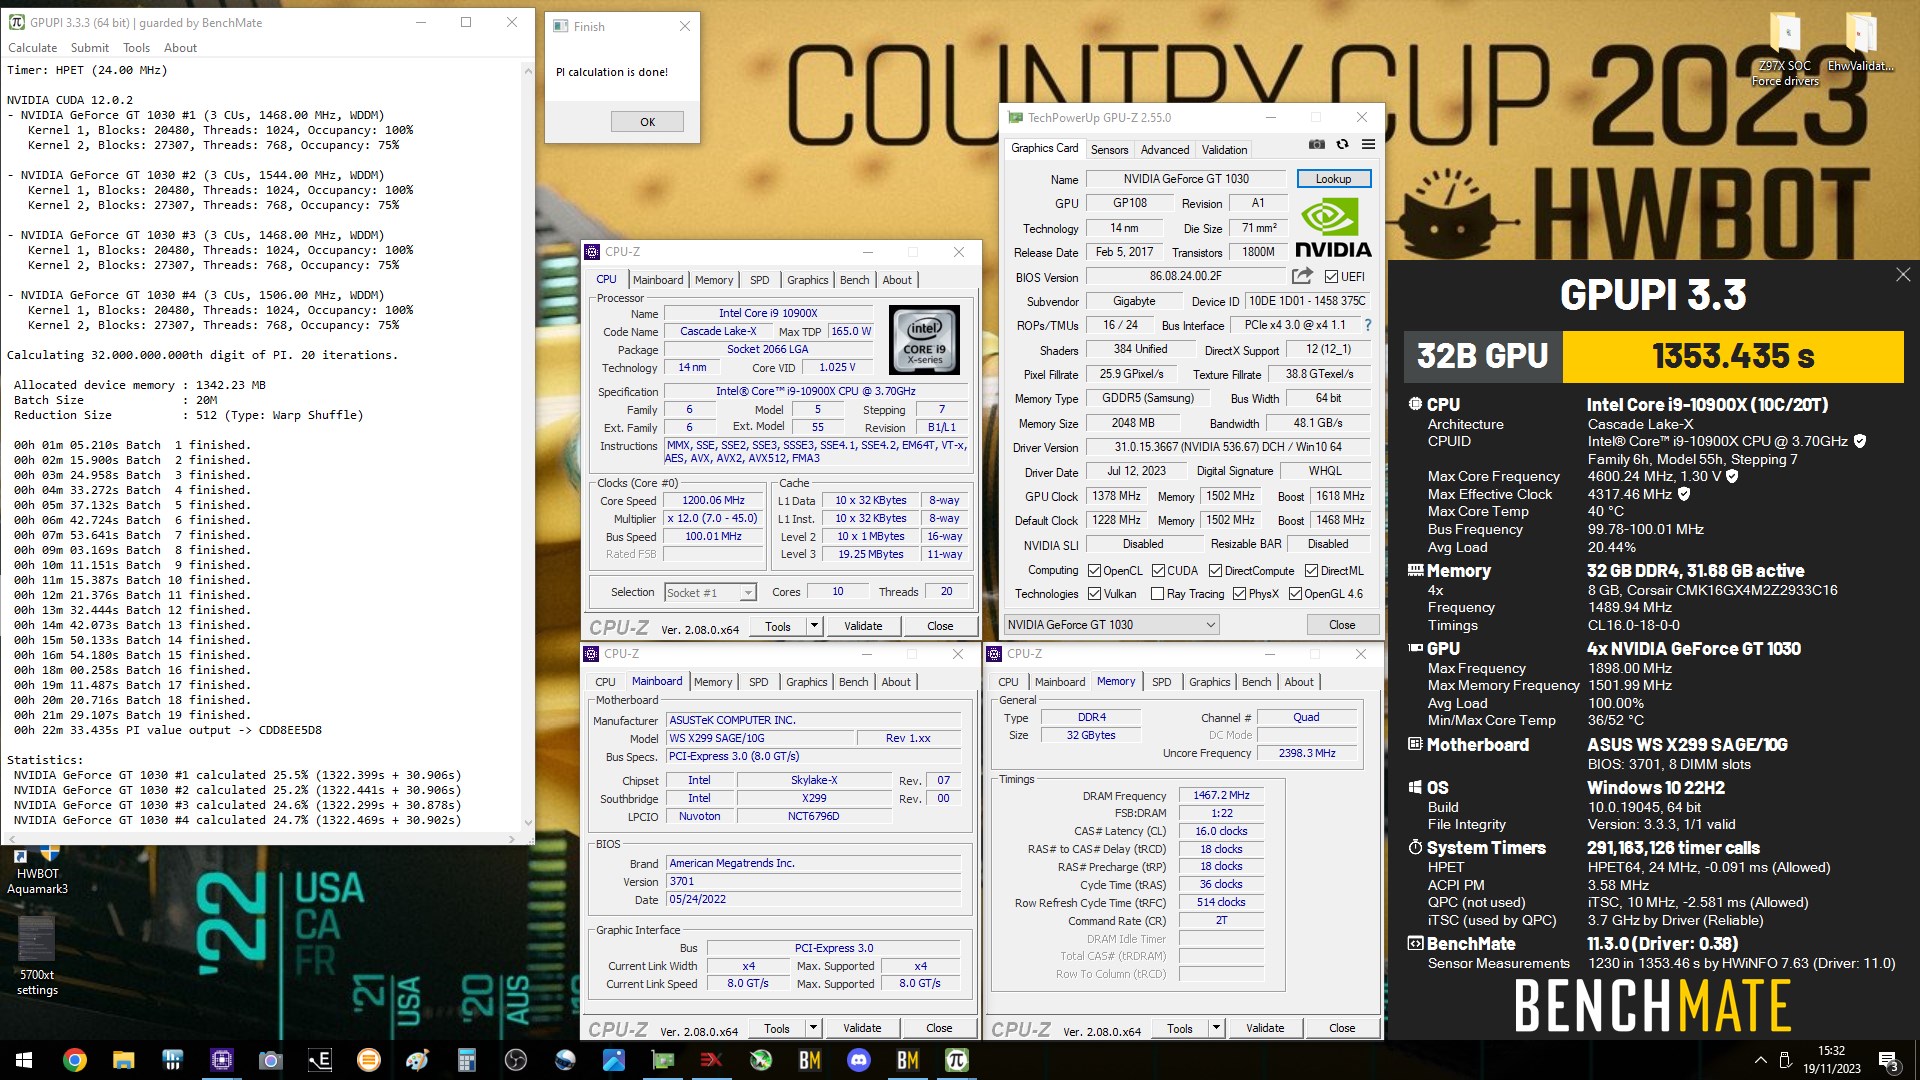The height and width of the screenshot is (1080, 1920).
Task: Open the SPD tab in CPU-Z Memory window
Action: pos(1161,682)
